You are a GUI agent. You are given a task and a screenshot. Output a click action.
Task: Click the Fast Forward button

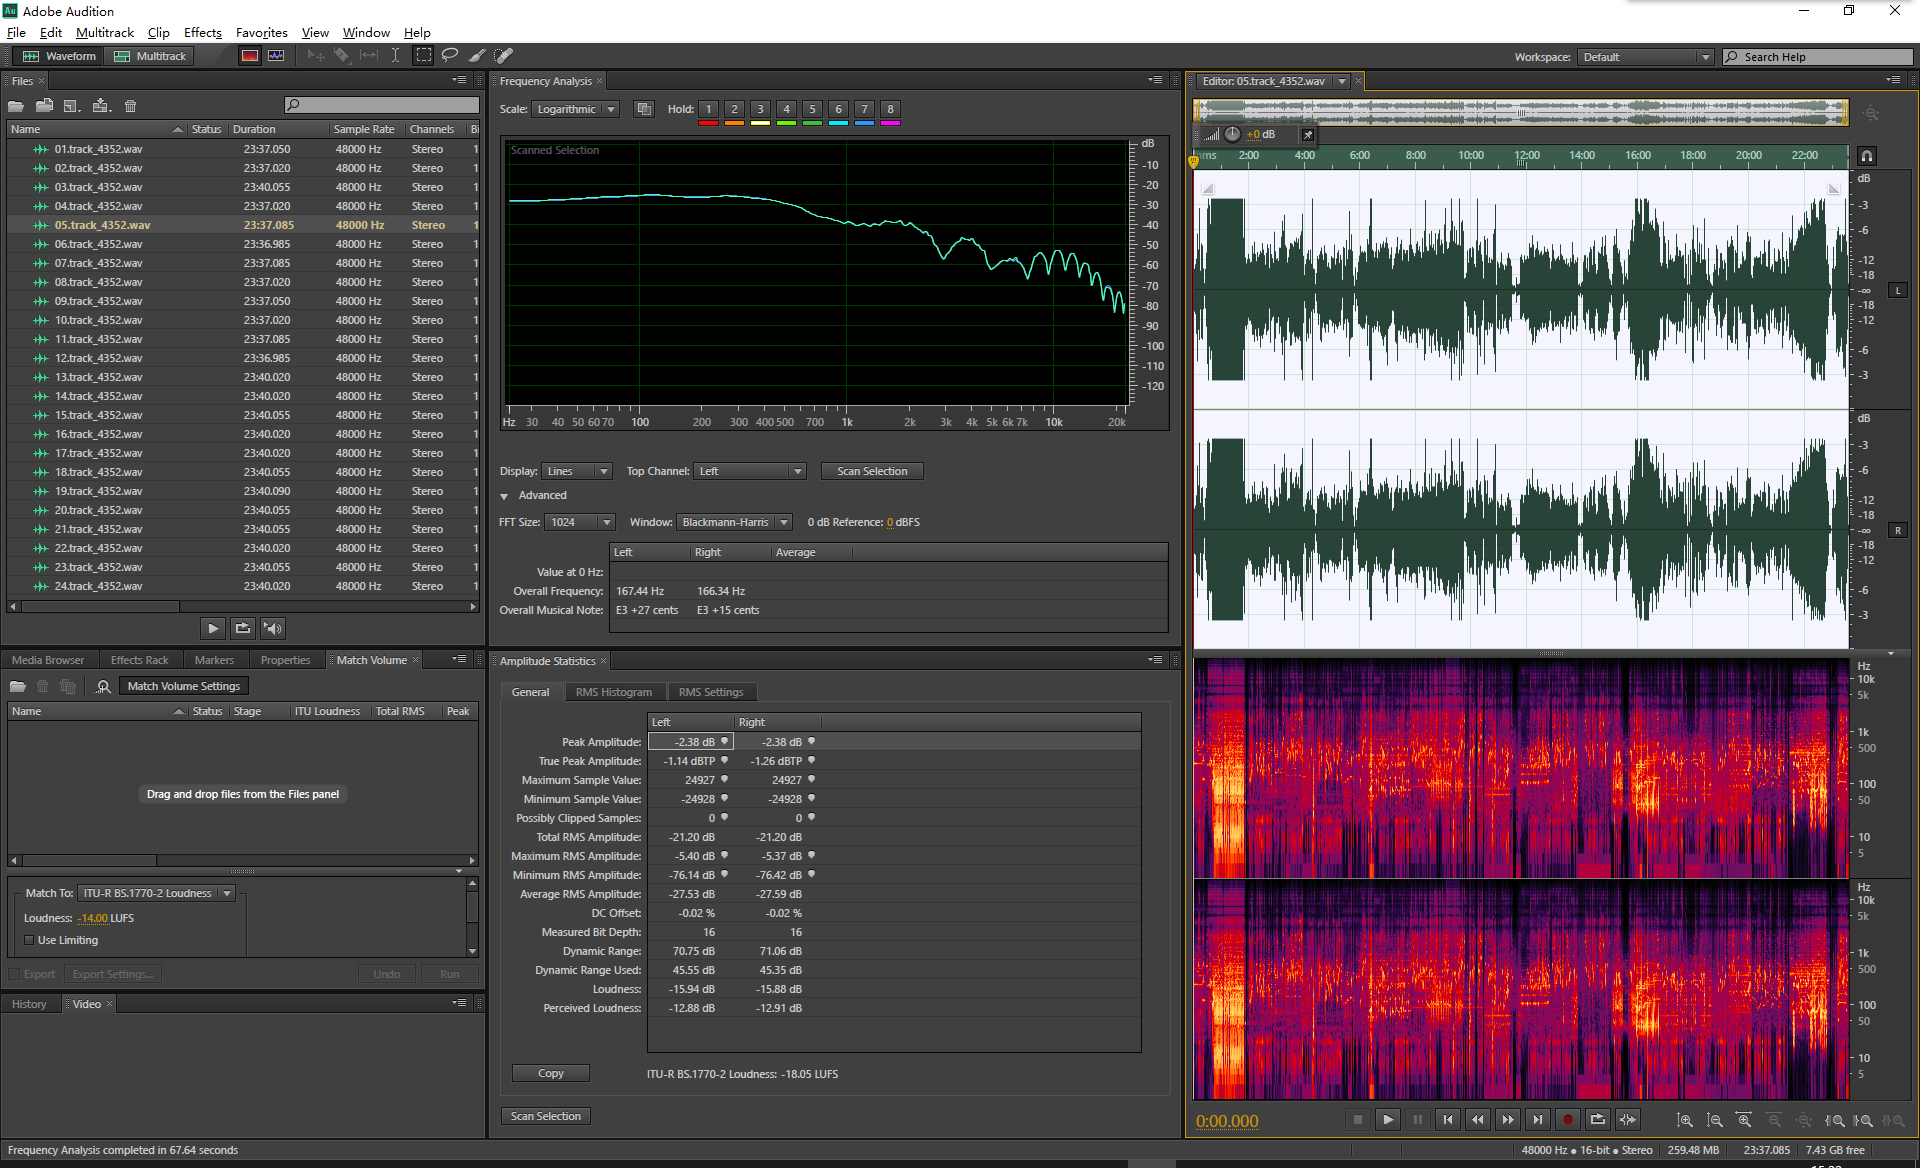coord(1508,1120)
